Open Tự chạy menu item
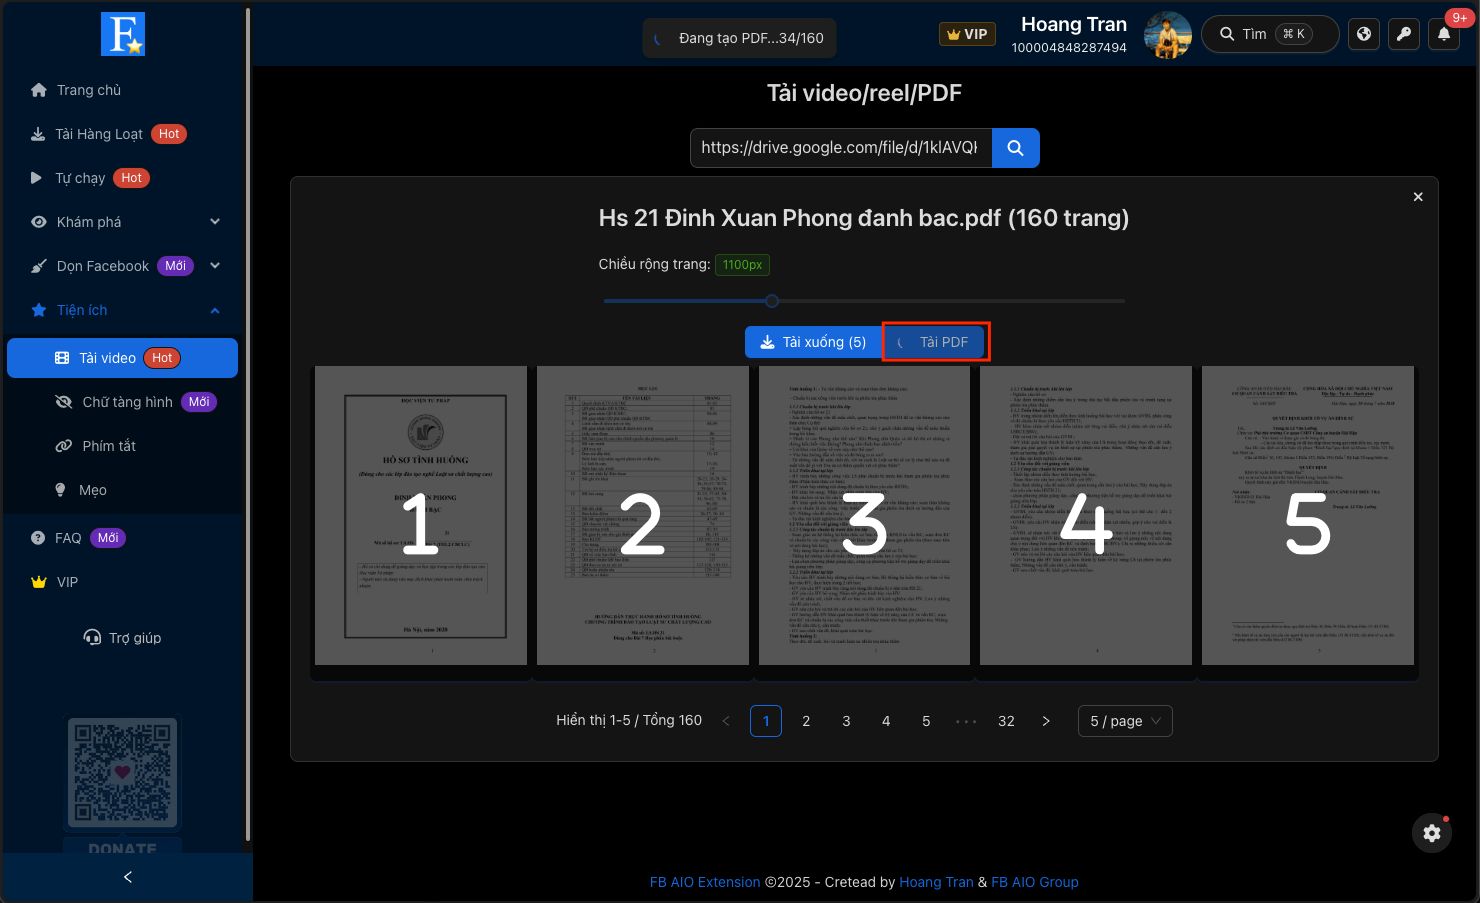 pos(122,178)
